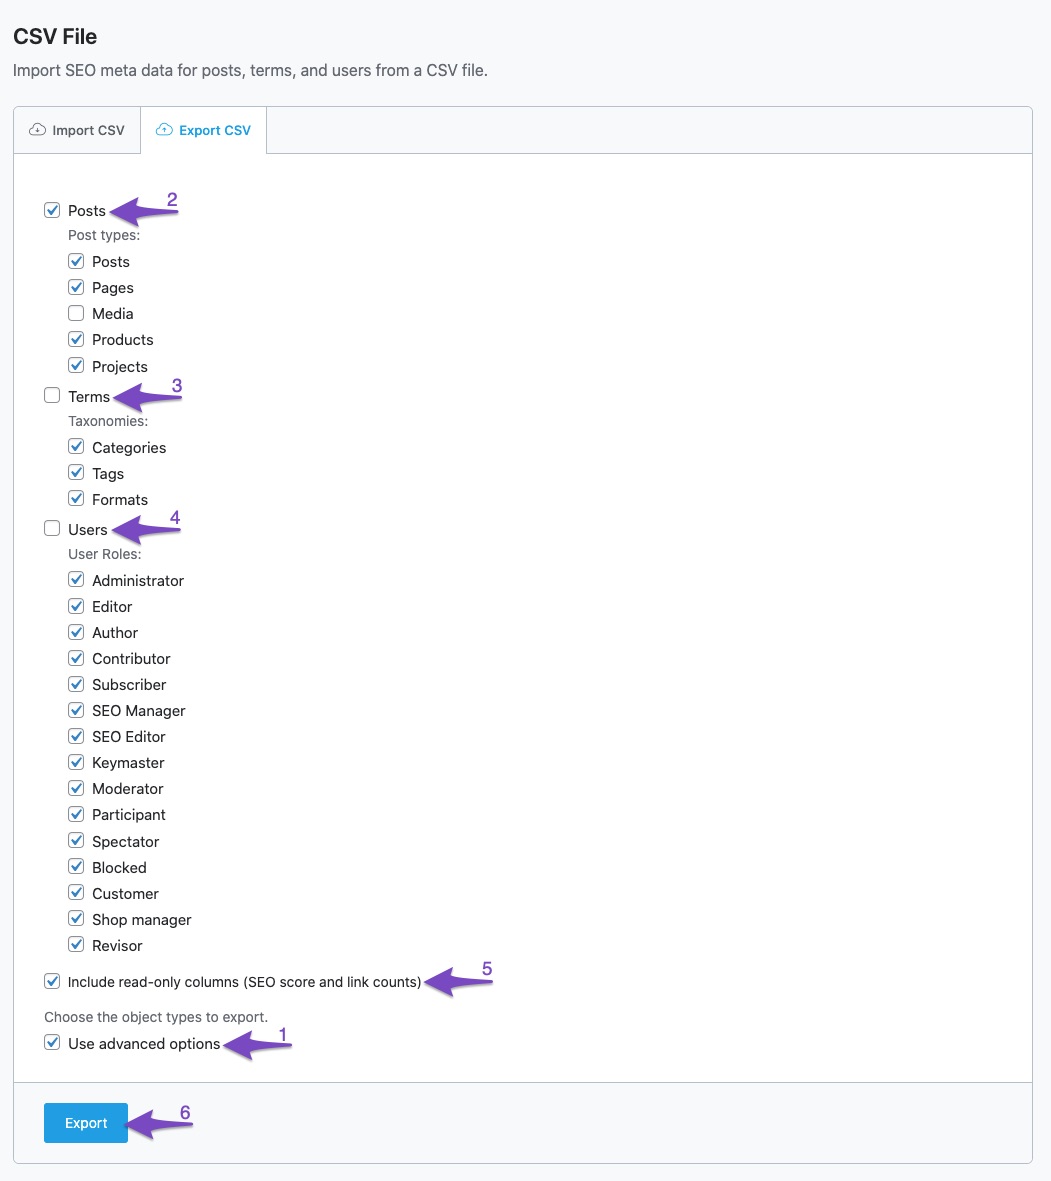This screenshot has width=1051, height=1181.
Task: Uncheck the Shop manager role
Action: point(76,919)
